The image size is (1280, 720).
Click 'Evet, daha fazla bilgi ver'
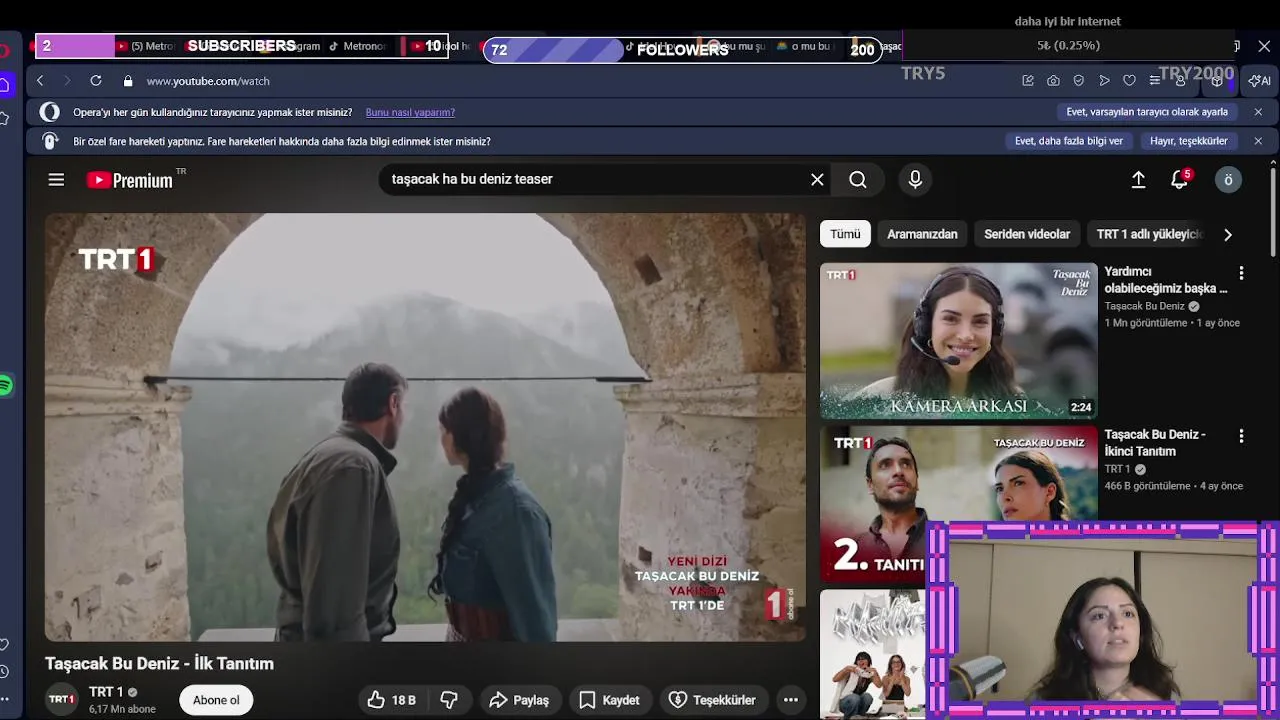click(x=1069, y=141)
